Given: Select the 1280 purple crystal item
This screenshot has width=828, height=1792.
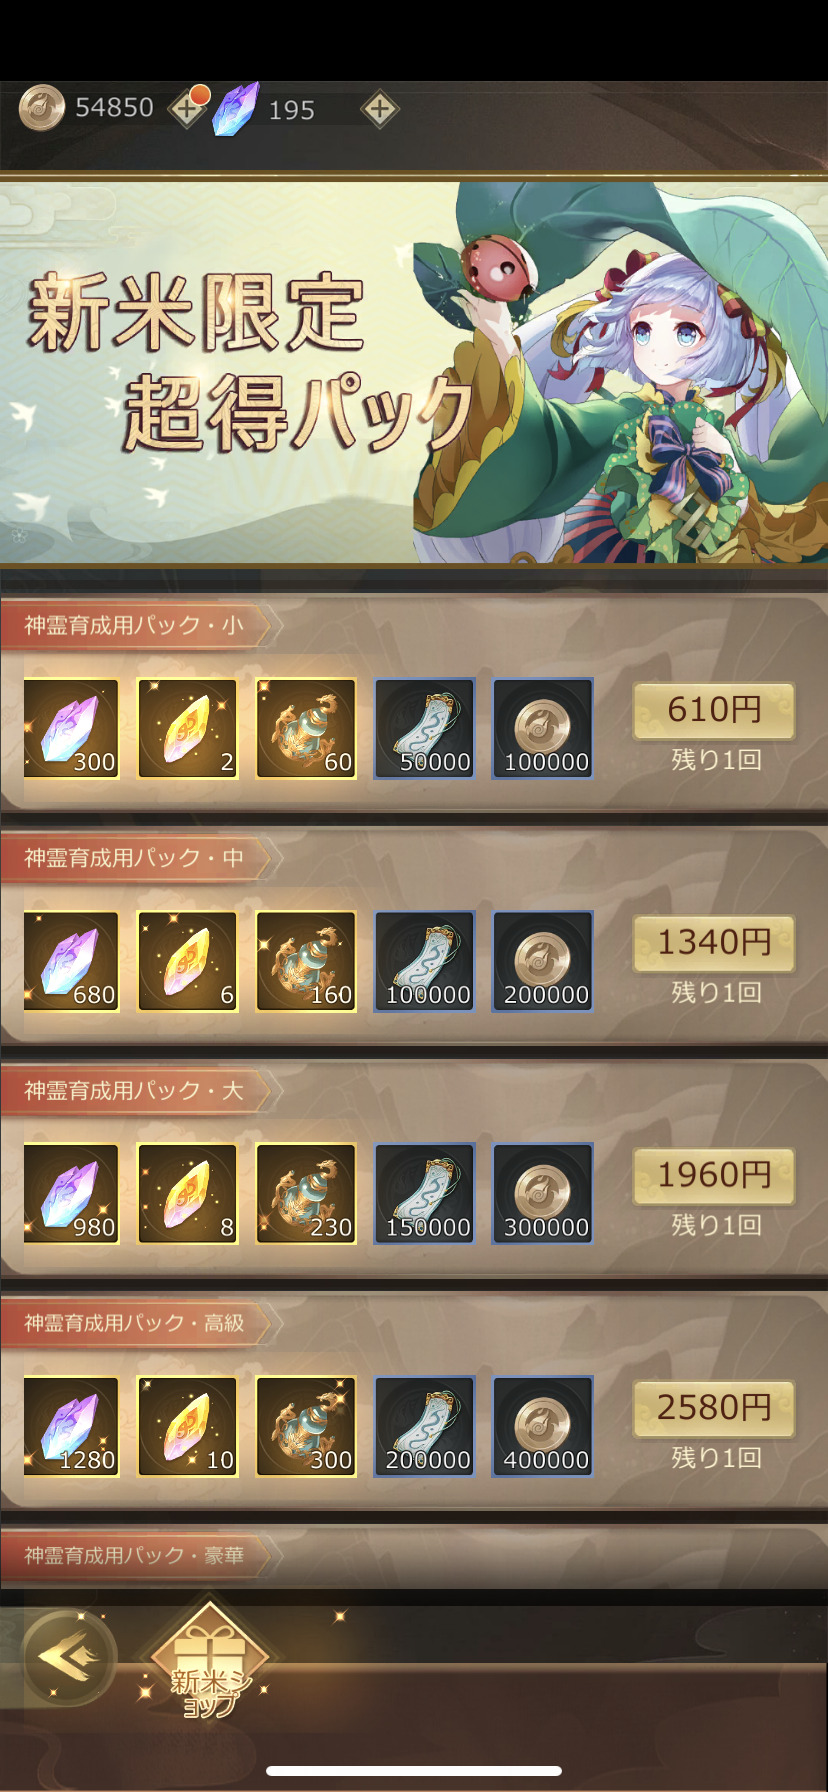Looking at the screenshot, I should tap(71, 1427).
